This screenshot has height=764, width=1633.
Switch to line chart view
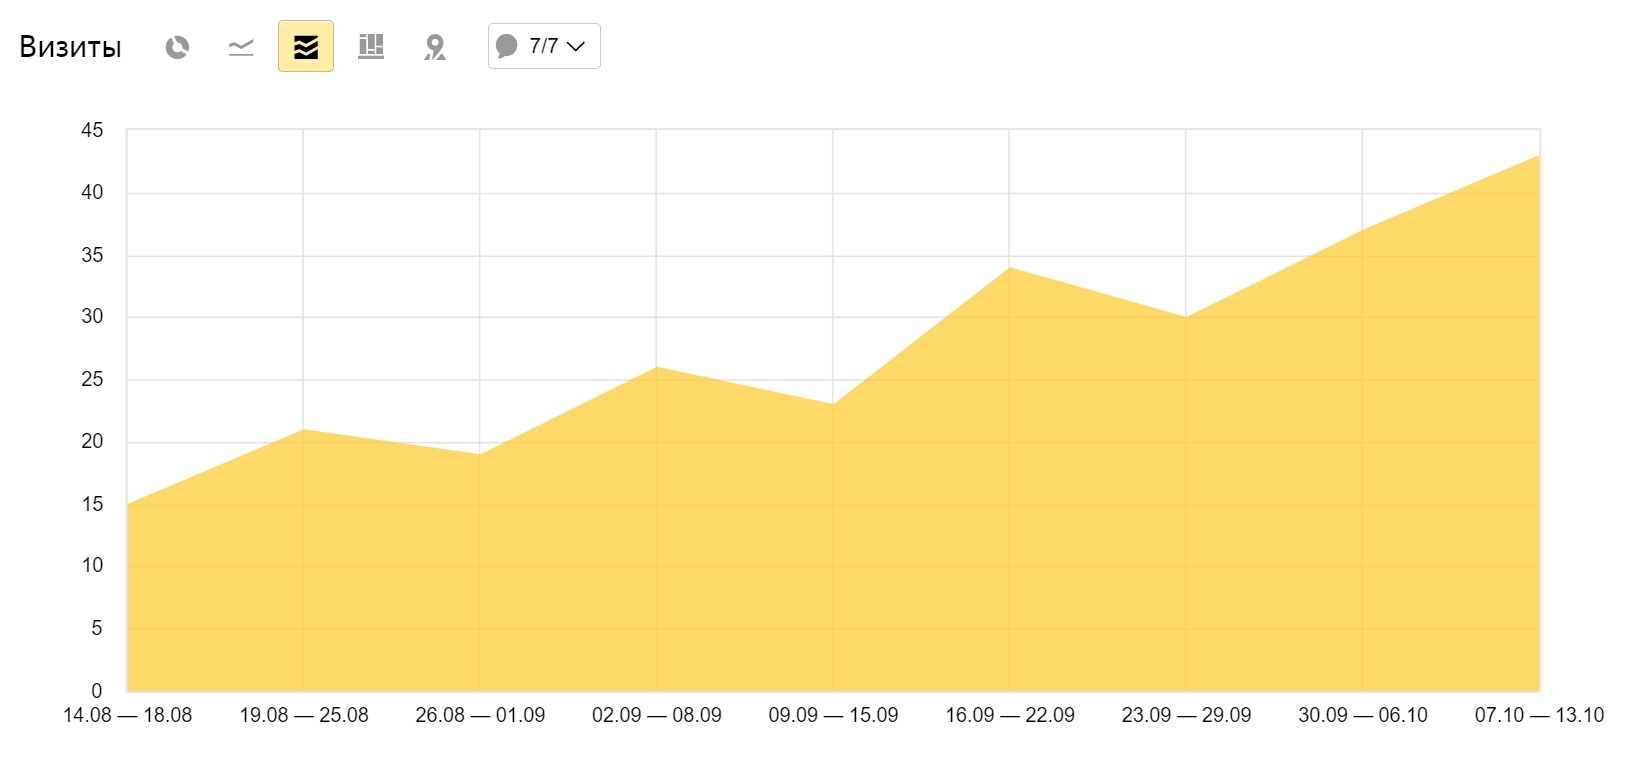[x=241, y=46]
